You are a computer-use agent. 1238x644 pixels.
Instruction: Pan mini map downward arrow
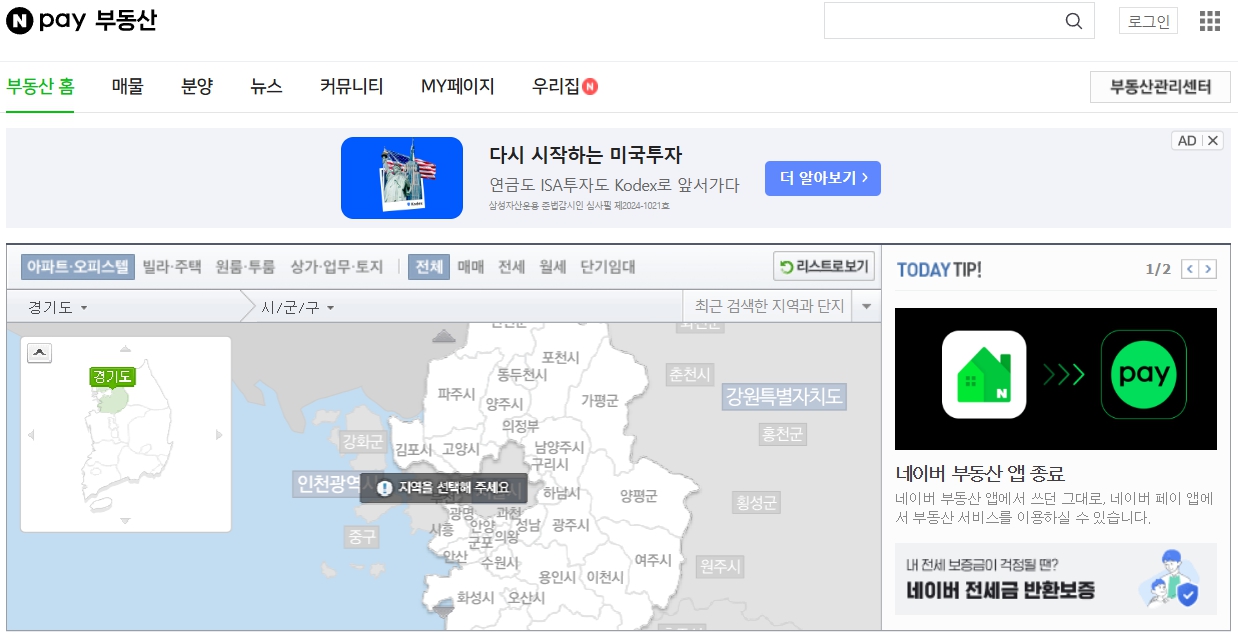point(125,521)
